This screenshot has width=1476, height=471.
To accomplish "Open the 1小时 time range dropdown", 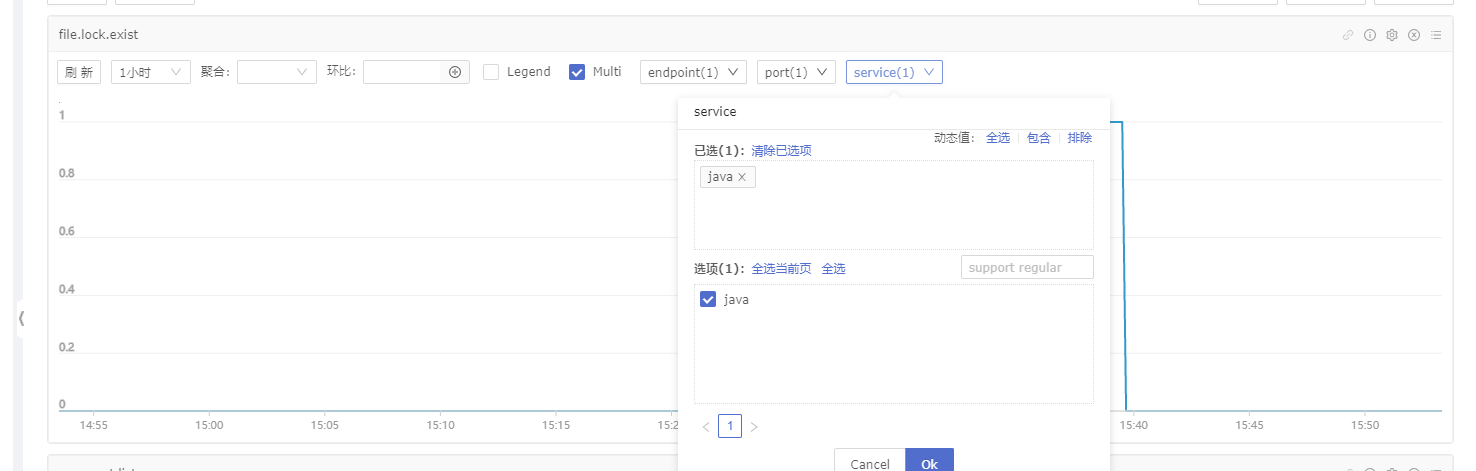I will point(150,72).
